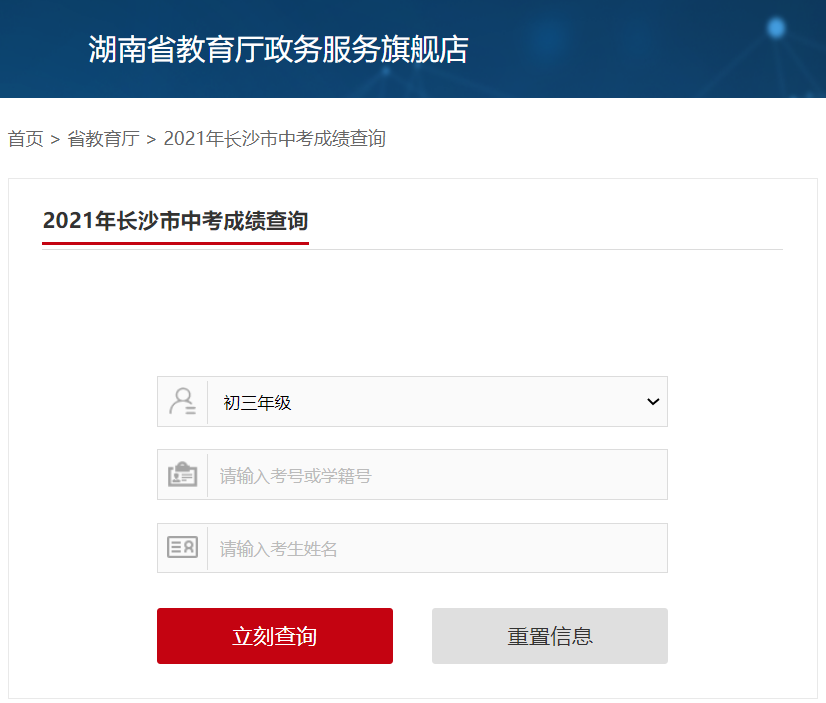
Task: Click the ID badge icon beside exam number field
Action: 182,474
